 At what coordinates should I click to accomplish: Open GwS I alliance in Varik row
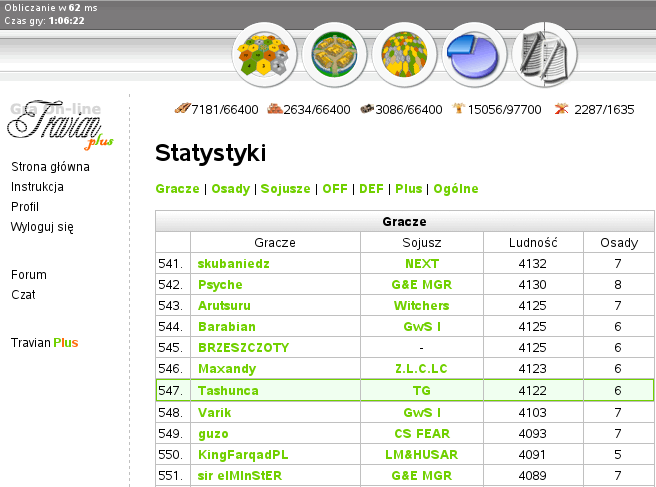point(422,413)
